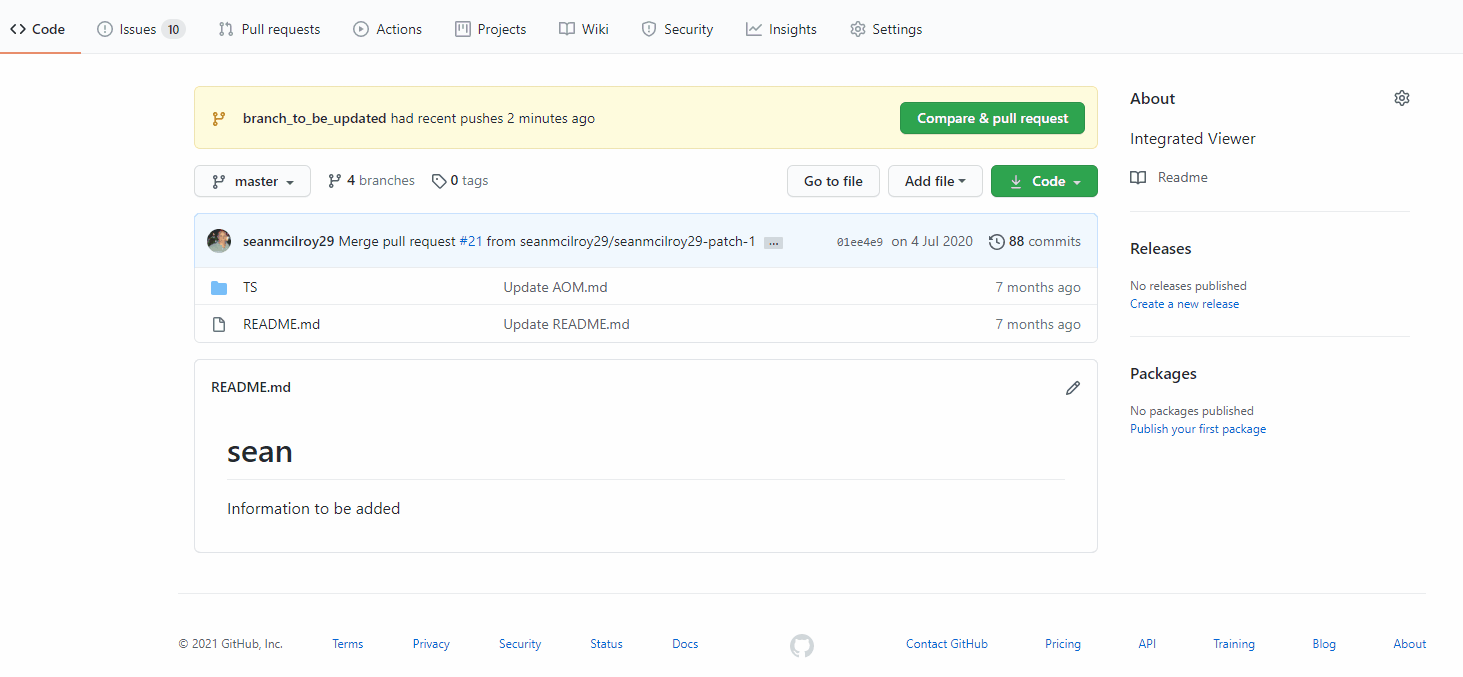Select the TS folder icon

[x=219, y=287]
